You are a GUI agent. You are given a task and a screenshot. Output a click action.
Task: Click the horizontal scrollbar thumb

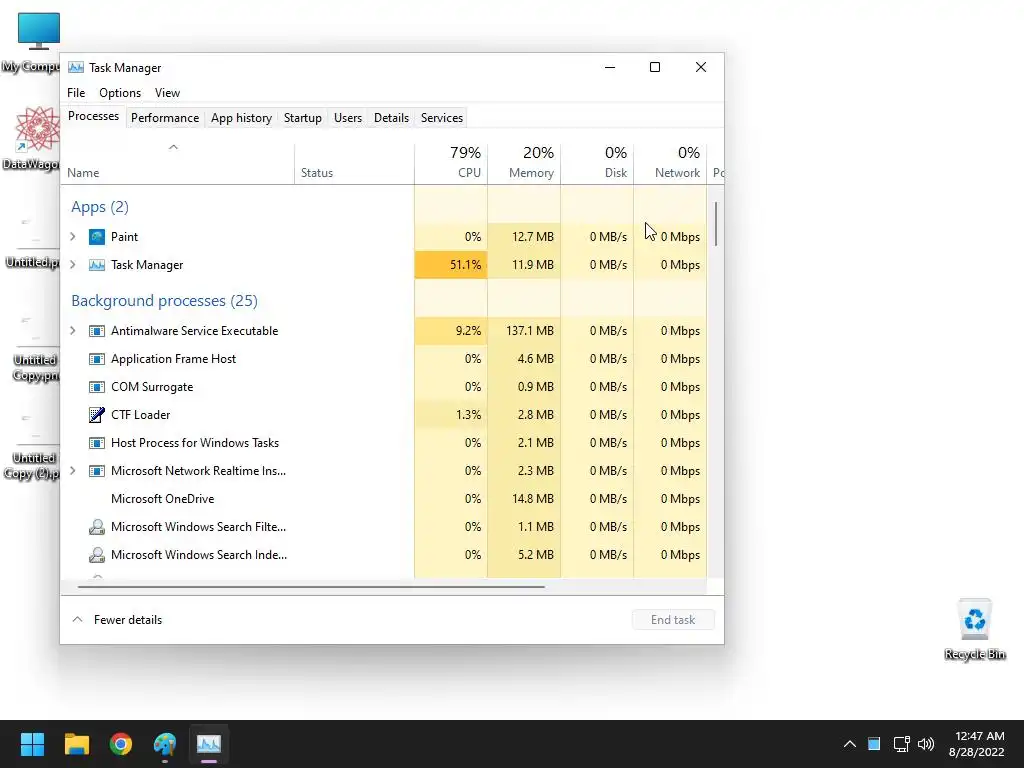311,586
